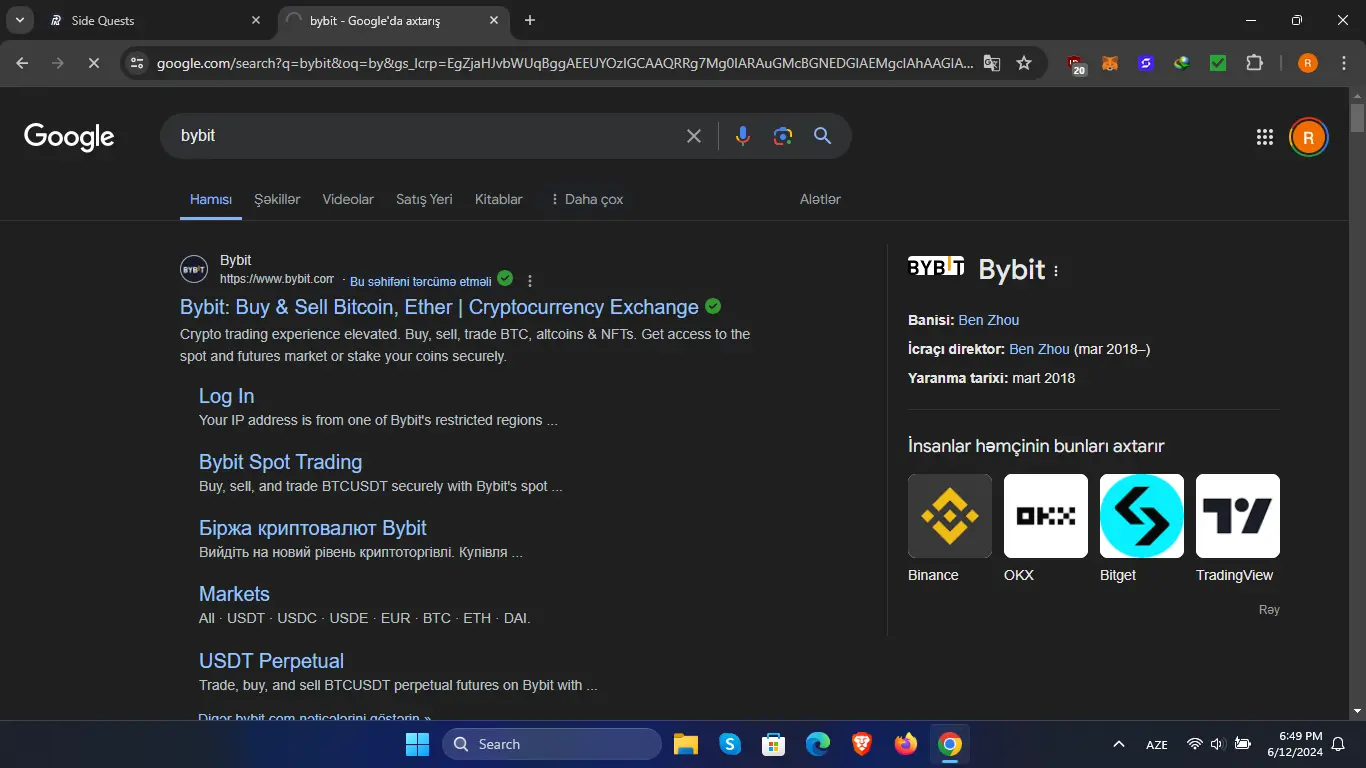Screen dimensions: 1366x768
Task: Open a new browser tab
Action: [x=530, y=20]
